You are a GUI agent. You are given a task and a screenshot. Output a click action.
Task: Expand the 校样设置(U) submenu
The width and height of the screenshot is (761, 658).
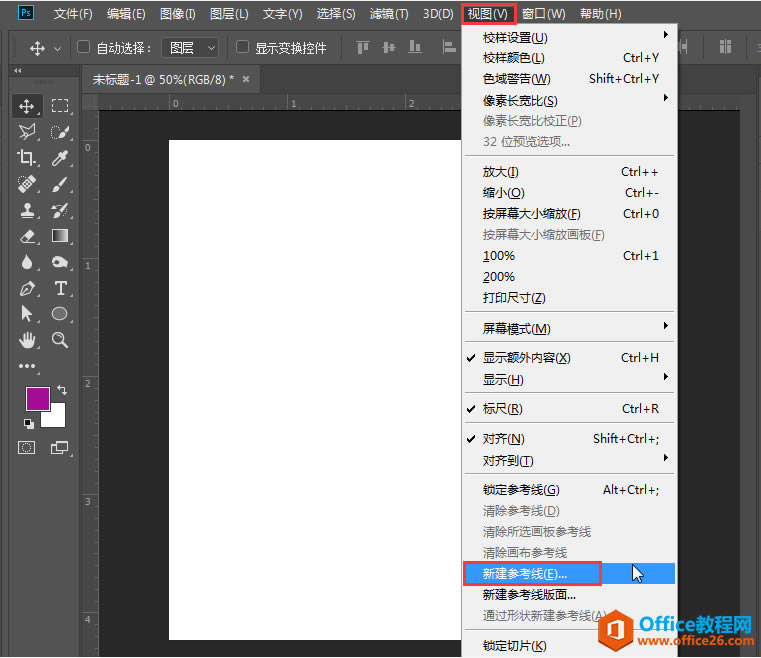(x=569, y=37)
